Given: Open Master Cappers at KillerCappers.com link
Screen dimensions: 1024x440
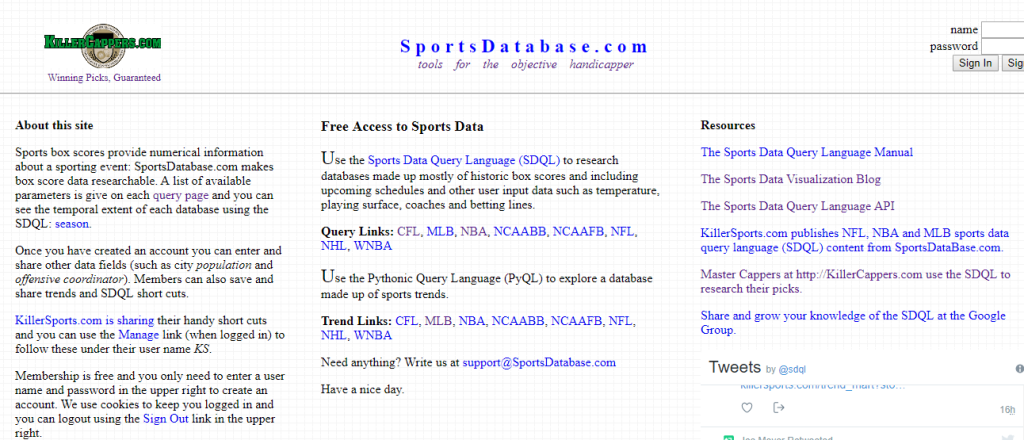Looking at the screenshot, I should pyautogui.click(x=856, y=281).
